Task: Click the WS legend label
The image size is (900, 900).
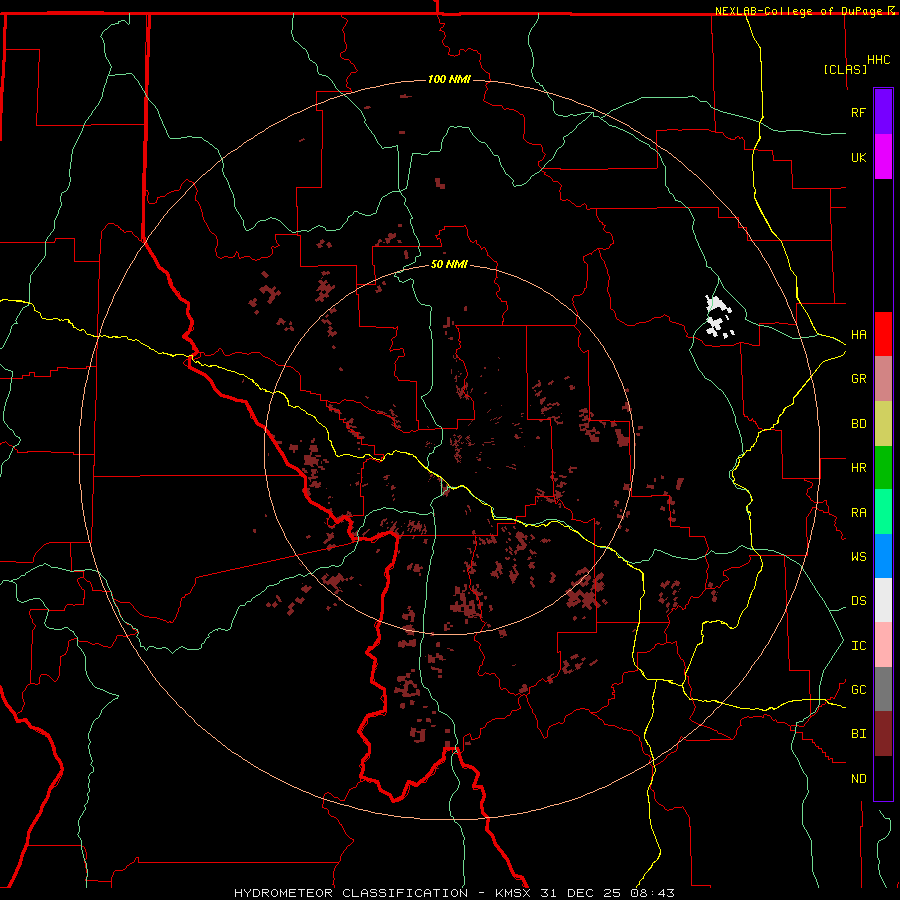Action: [x=858, y=557]
